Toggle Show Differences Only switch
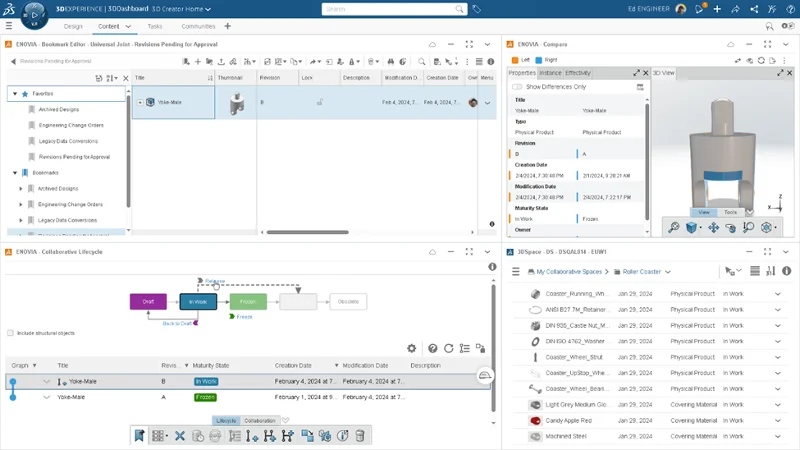 [x=517, y=87]
